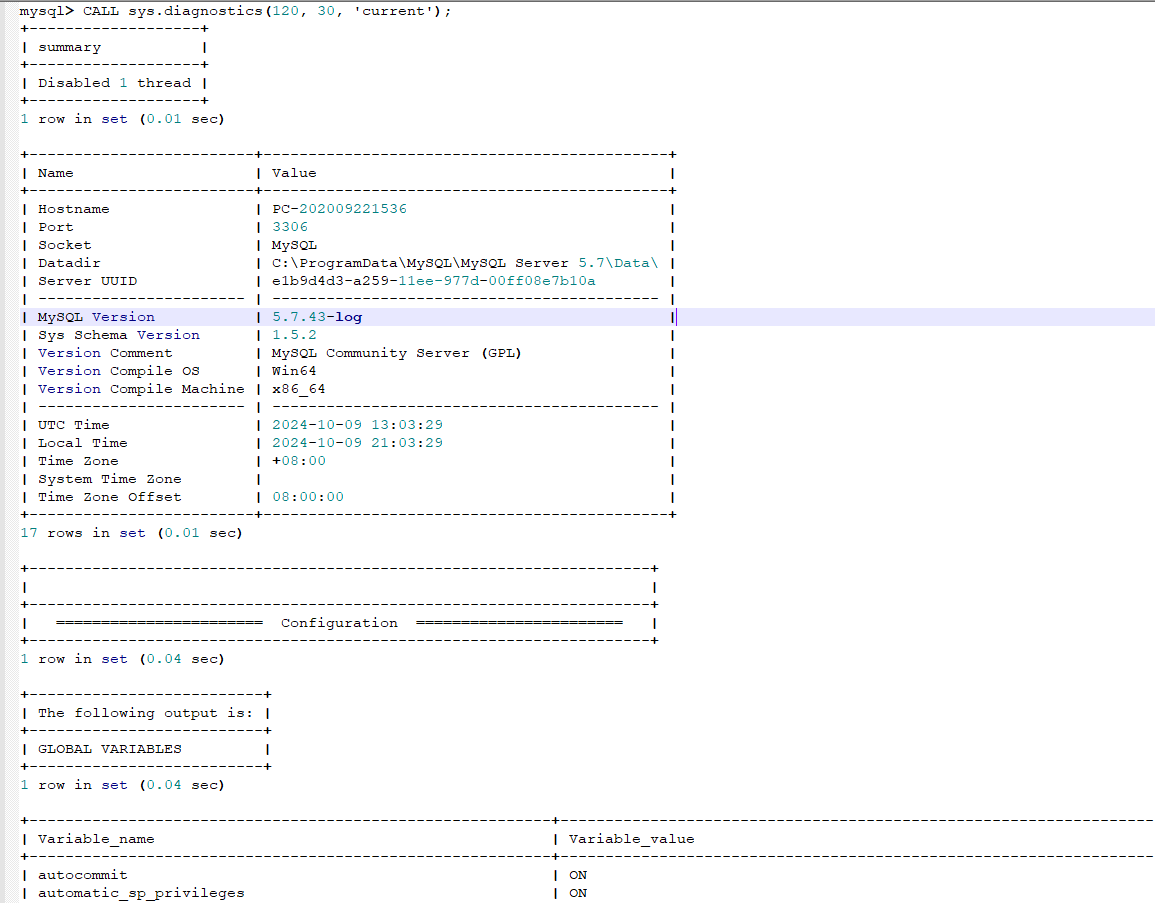Click the Socket value MySQL
1155x904 pixels.
(x=294, y=245)
